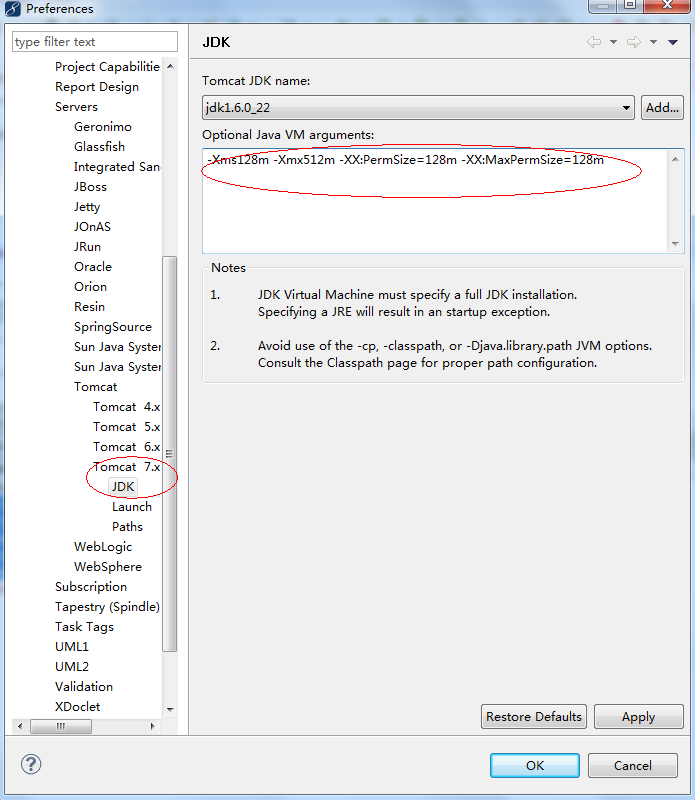Select UML1 in the tree
This screenshot has width=695, height=800.
point(72,646)
